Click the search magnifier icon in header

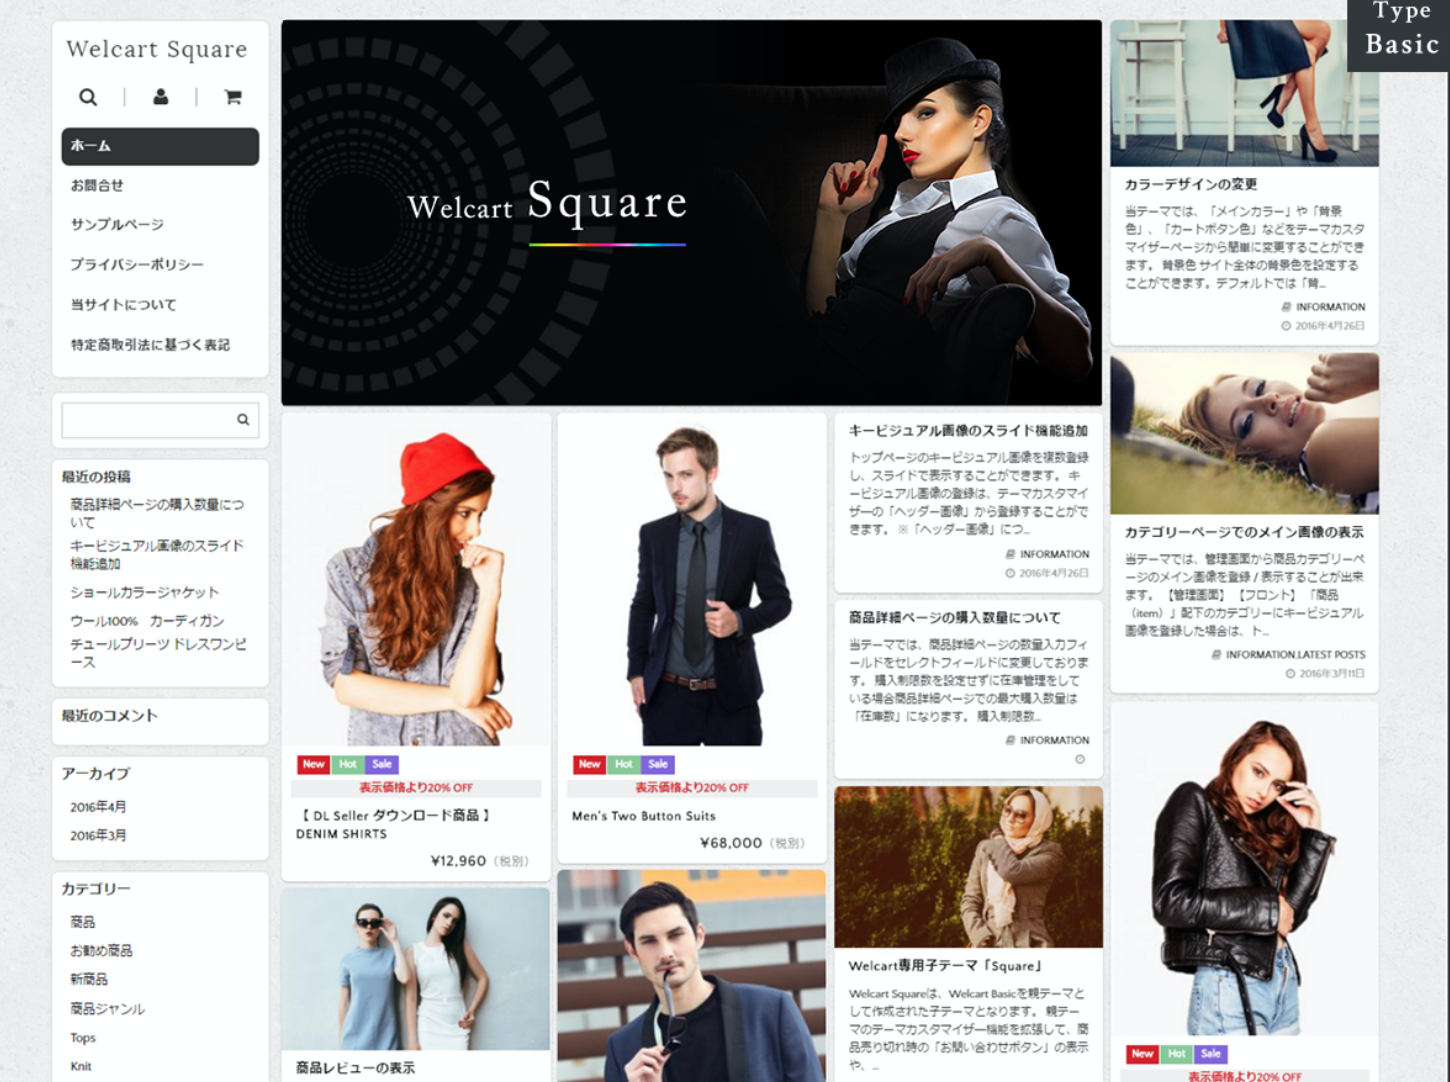88,97
